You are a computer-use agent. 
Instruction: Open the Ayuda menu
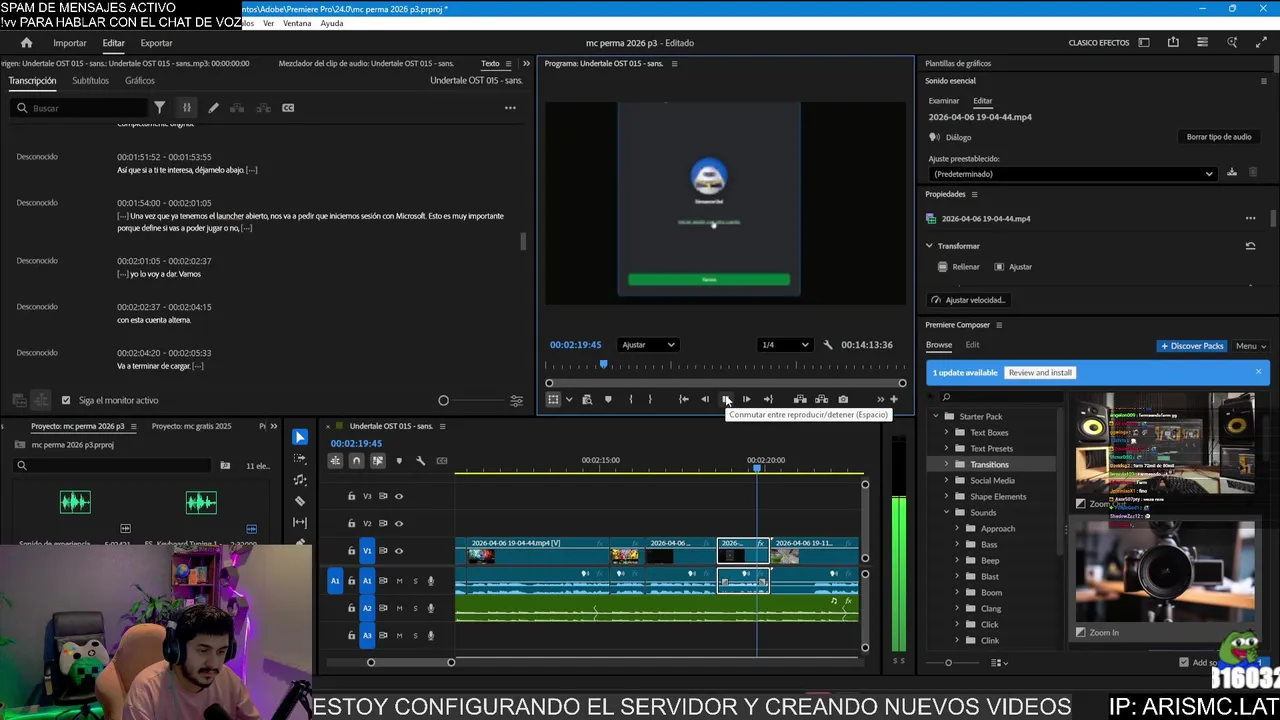pos(332,23)
